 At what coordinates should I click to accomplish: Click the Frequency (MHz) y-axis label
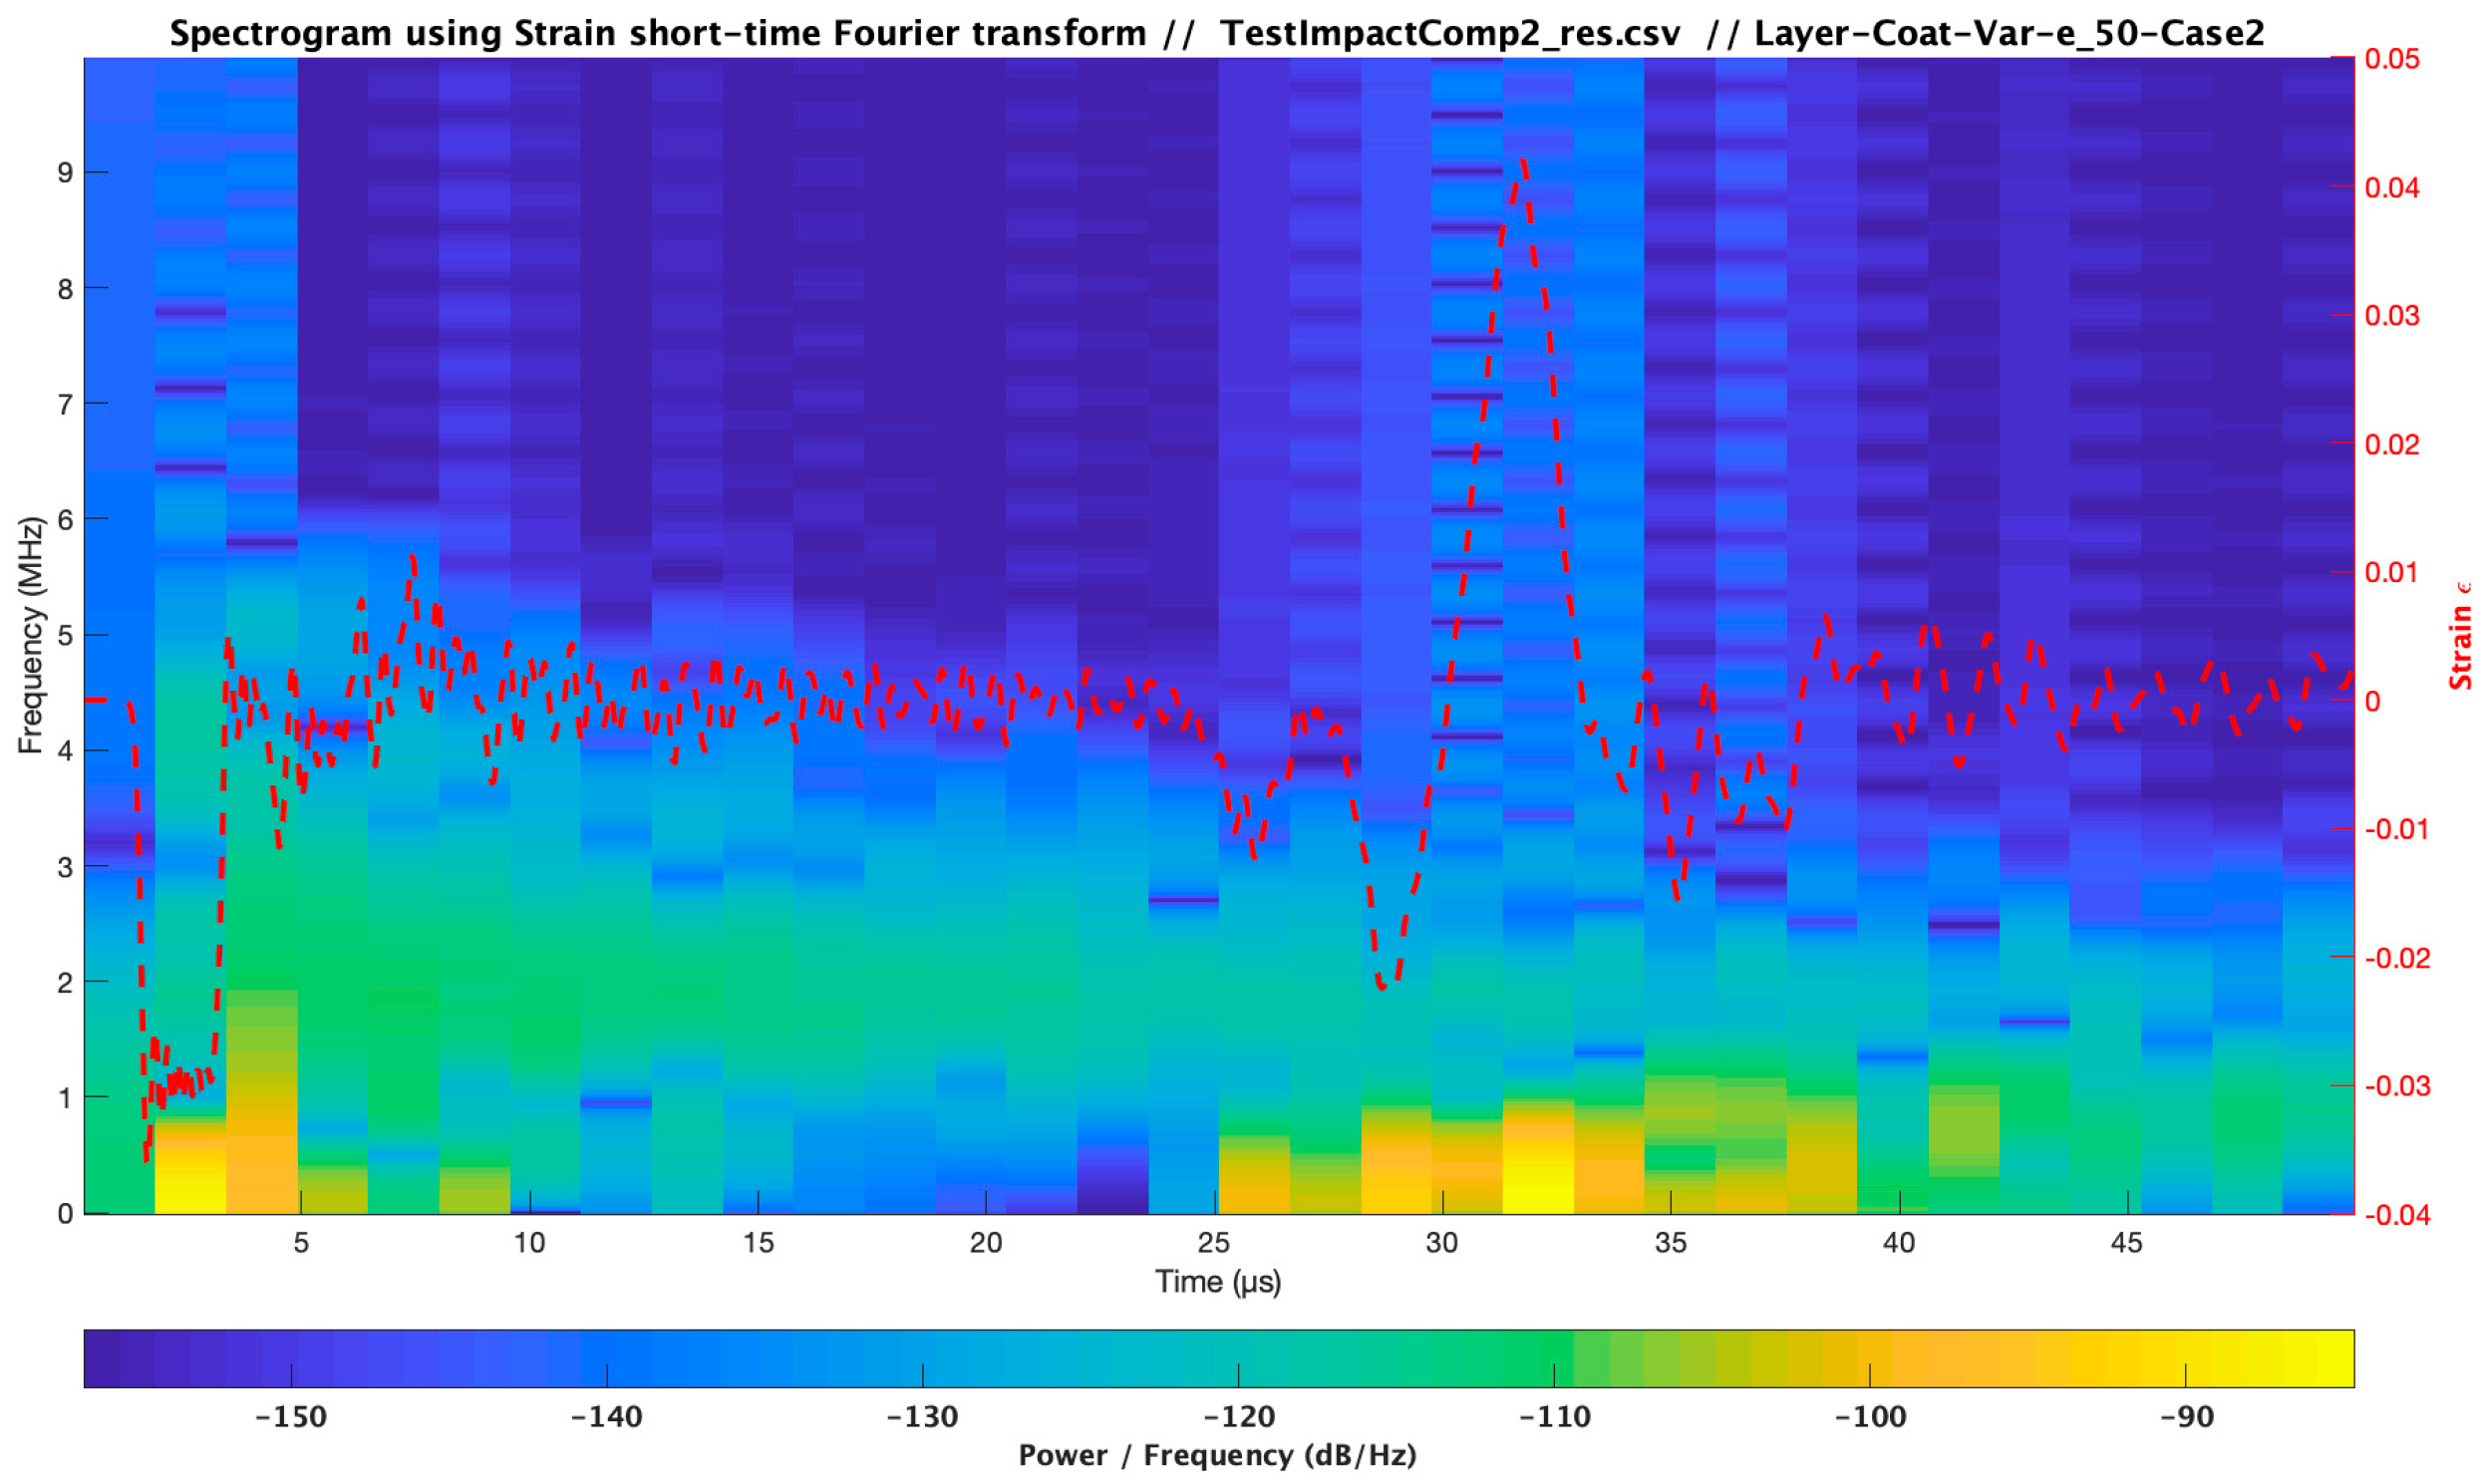[x=31, y=635]
